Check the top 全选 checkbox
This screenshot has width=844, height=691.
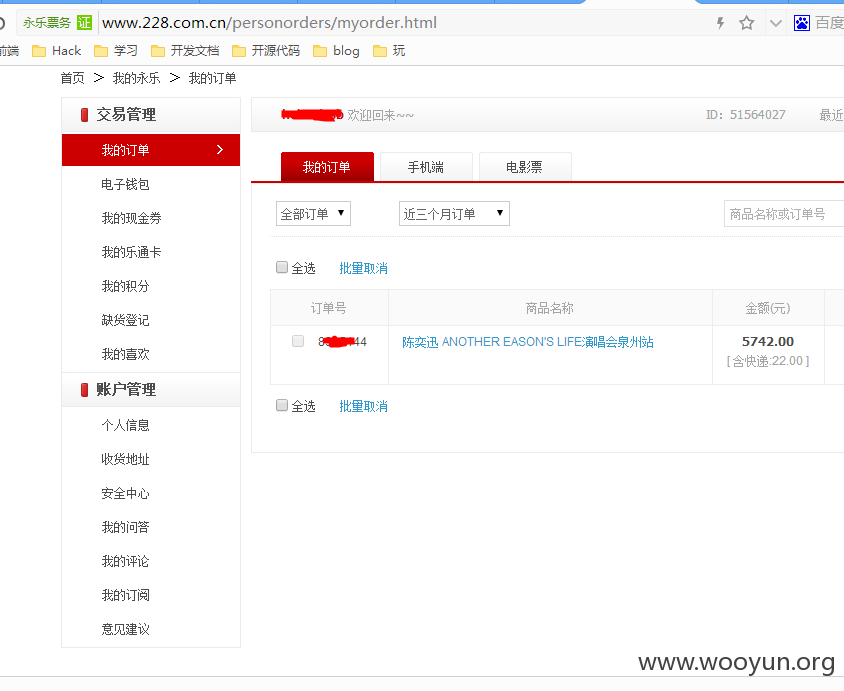click(x=282, y=267)
